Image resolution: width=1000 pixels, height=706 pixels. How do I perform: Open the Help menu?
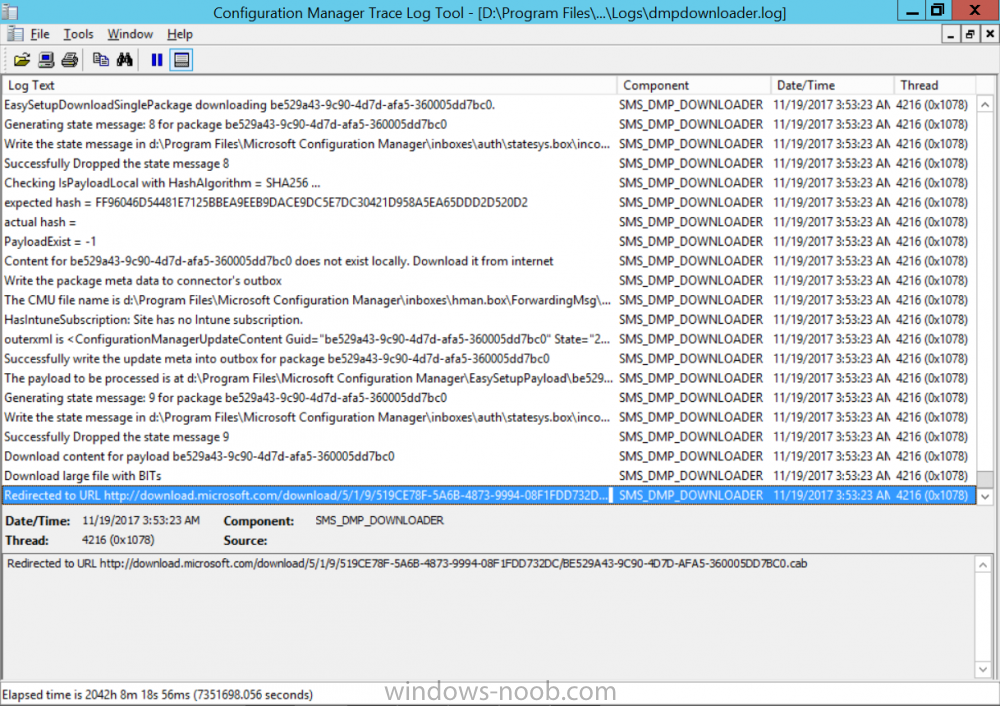tap(180, 34)
